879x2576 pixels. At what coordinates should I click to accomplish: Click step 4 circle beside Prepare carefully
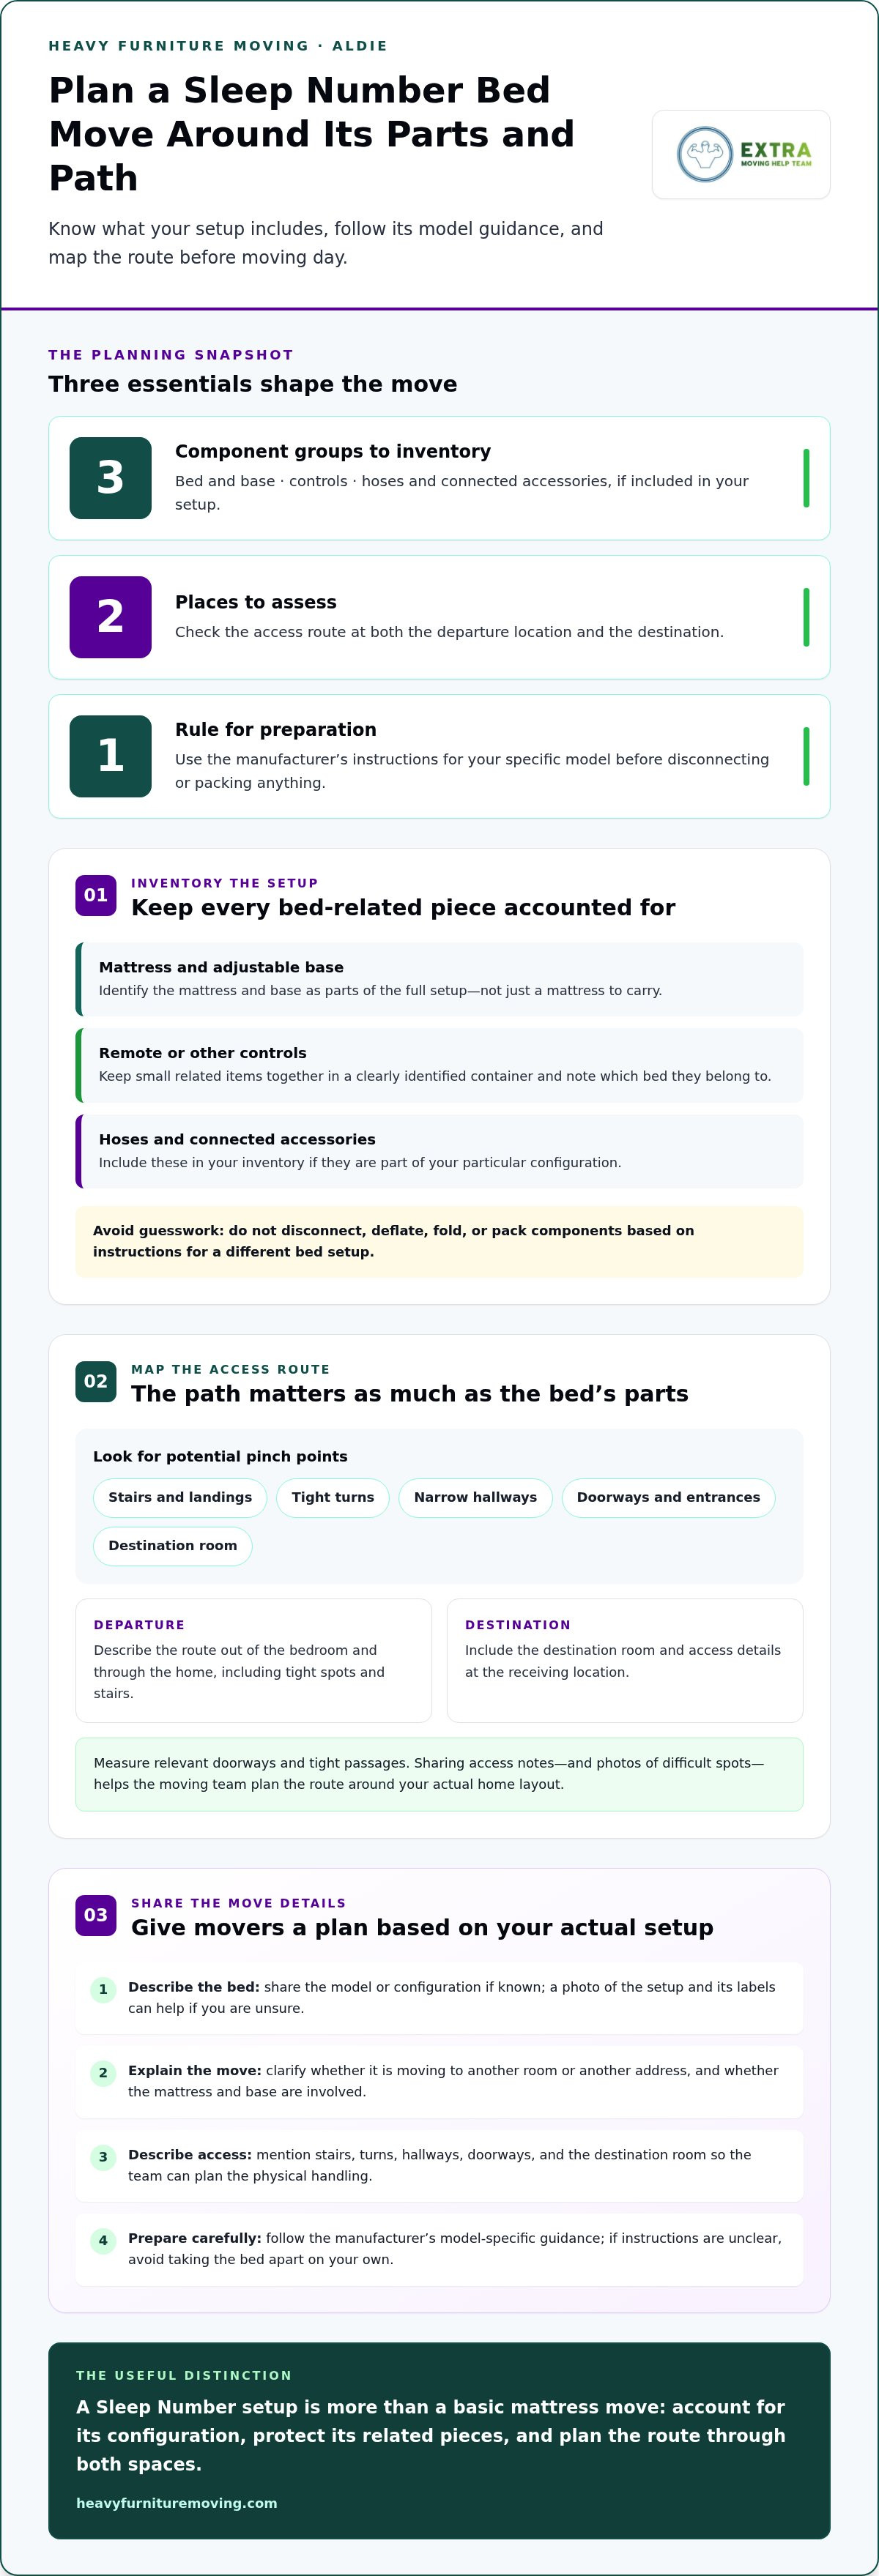(x=103, y=2240)
